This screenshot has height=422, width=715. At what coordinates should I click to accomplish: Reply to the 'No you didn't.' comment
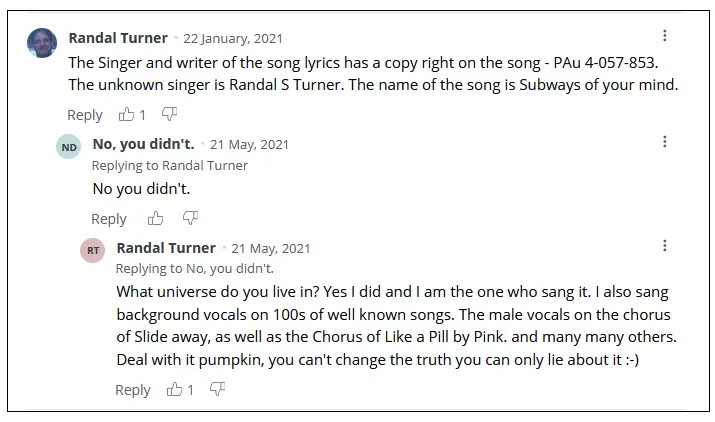(109, 219)
